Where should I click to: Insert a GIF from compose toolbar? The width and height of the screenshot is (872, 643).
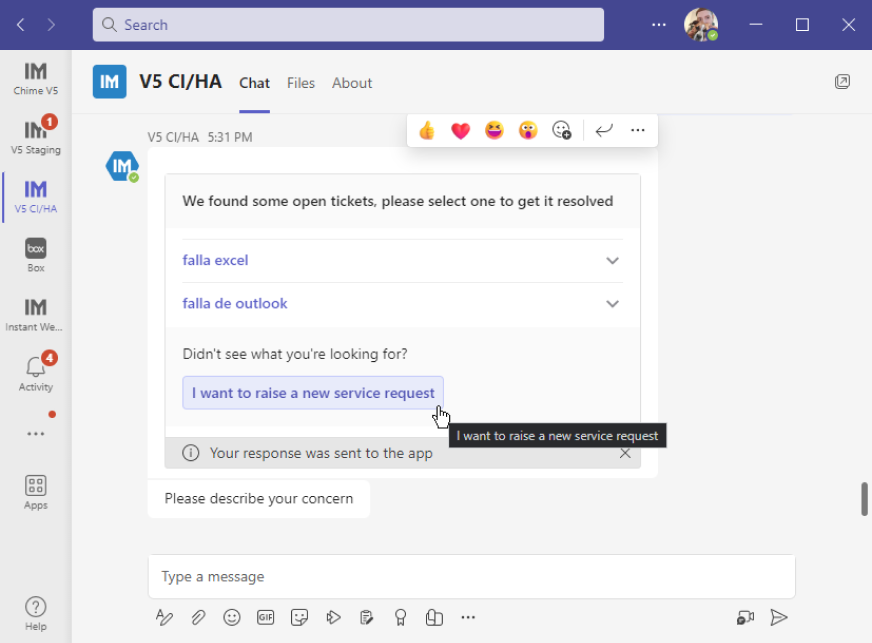(x=265, y=617)
